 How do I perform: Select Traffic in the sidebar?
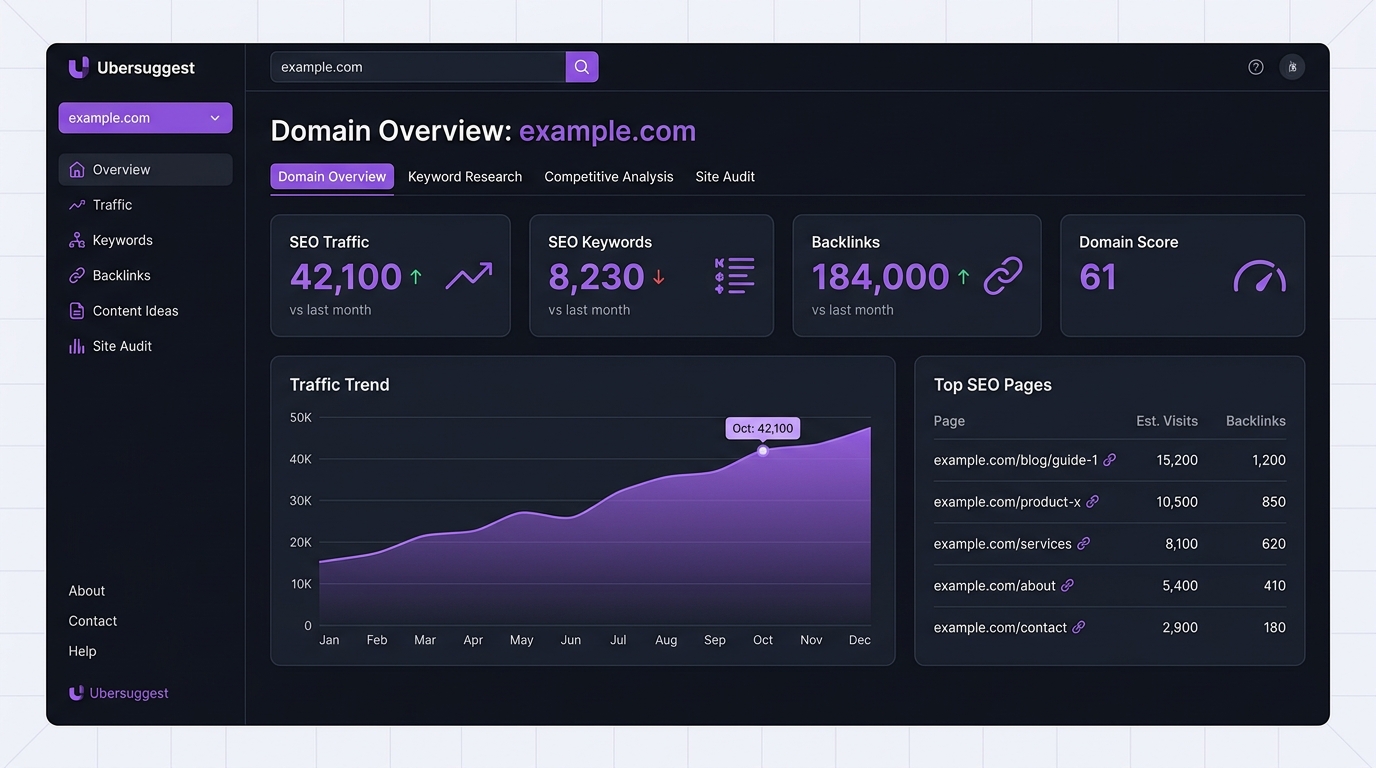tap(145, 205)
